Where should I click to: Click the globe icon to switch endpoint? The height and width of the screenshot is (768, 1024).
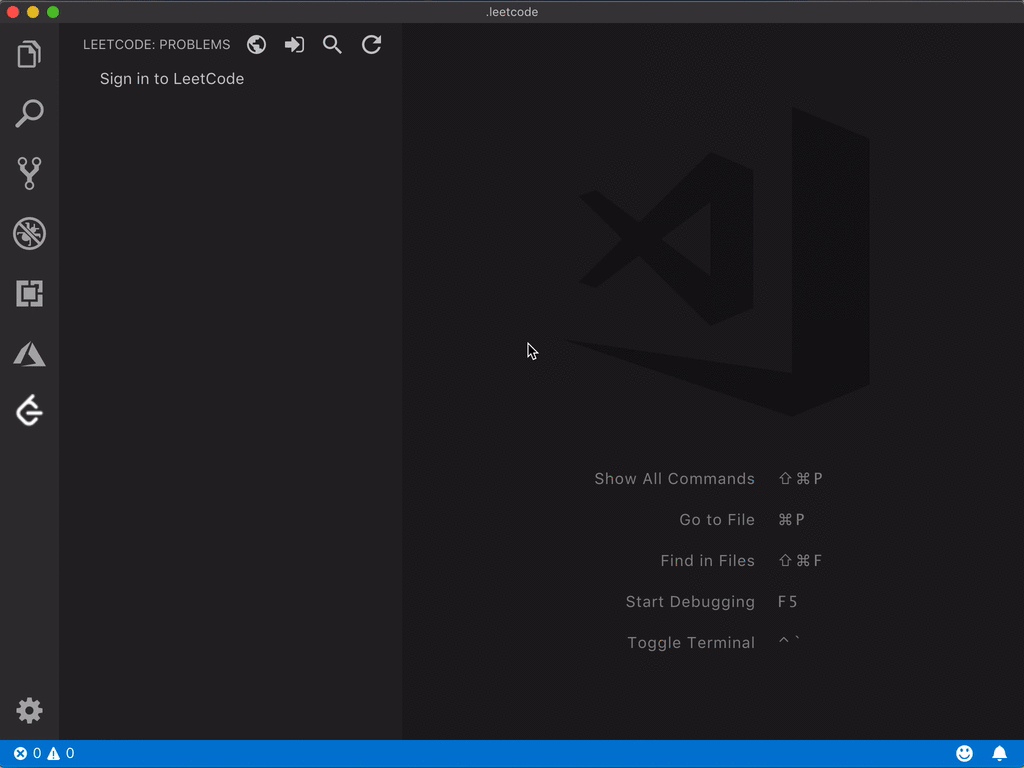[x=256, y=45]
